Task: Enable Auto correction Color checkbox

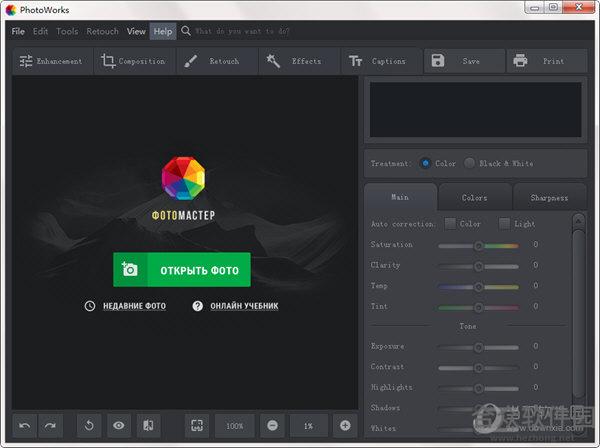Action: (450, 223)
